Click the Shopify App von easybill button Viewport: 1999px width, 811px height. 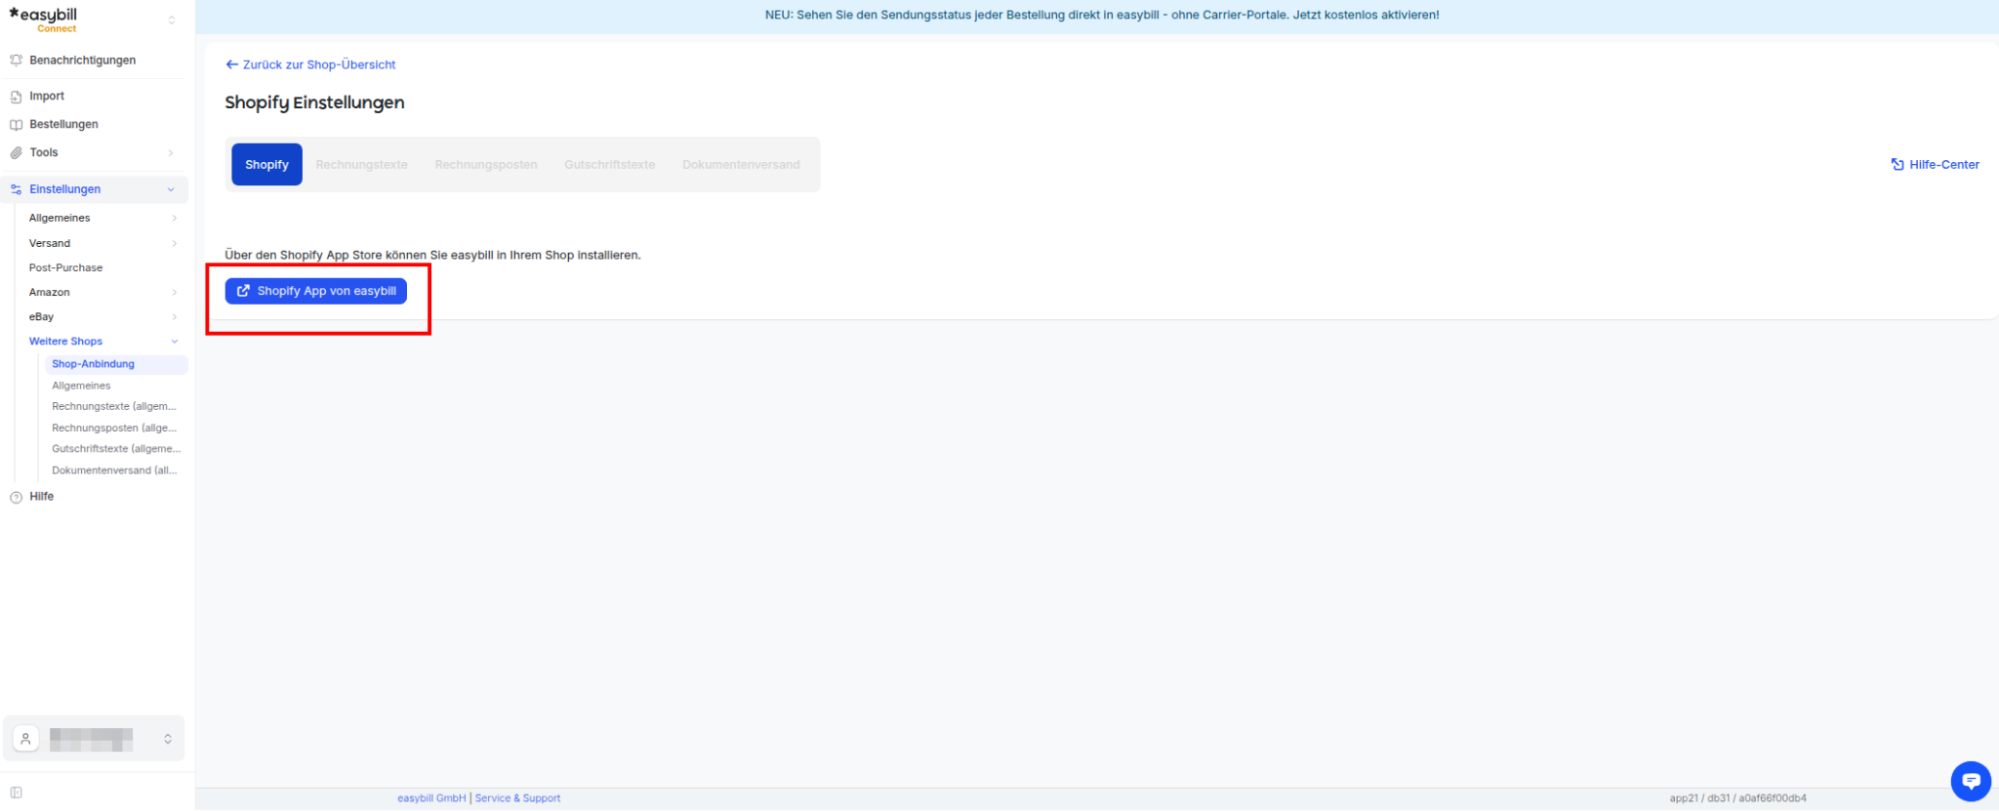pos(316,291)
